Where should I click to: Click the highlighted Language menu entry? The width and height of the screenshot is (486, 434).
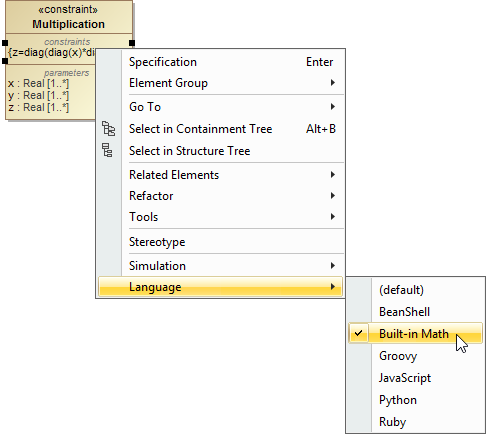[x=220, y=287]
